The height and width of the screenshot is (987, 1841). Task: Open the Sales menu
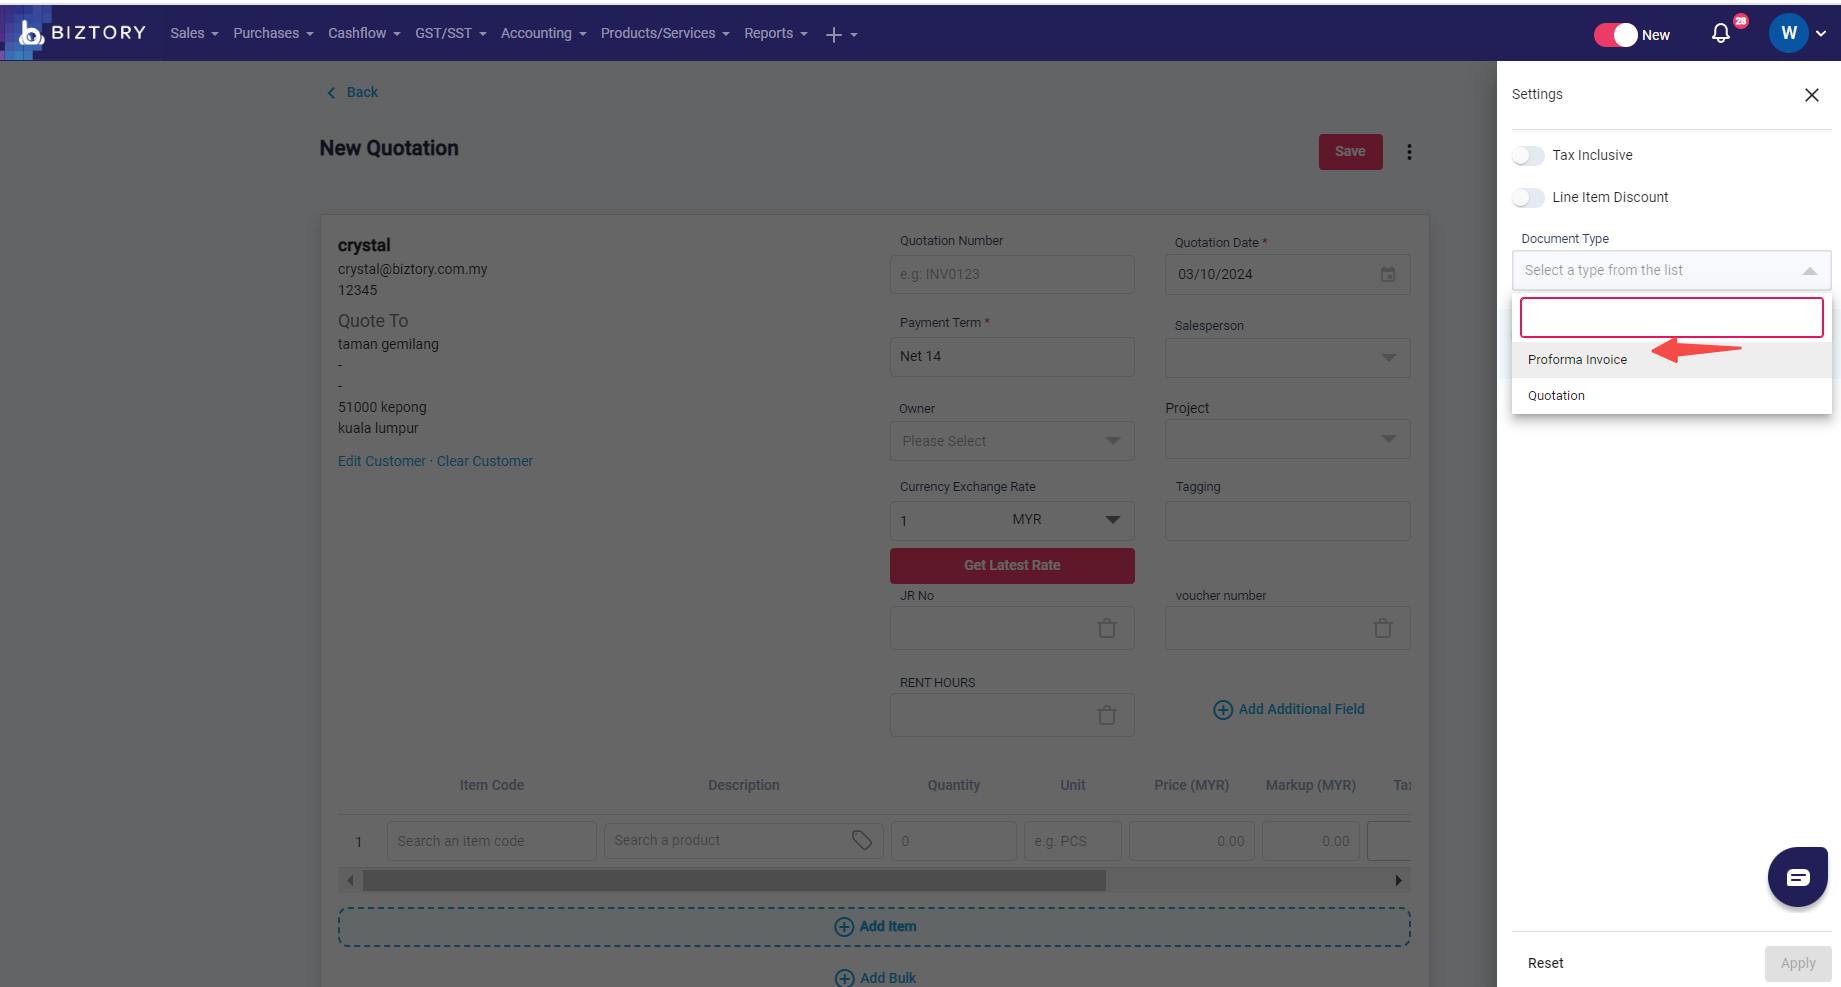(x=194, y=34)
